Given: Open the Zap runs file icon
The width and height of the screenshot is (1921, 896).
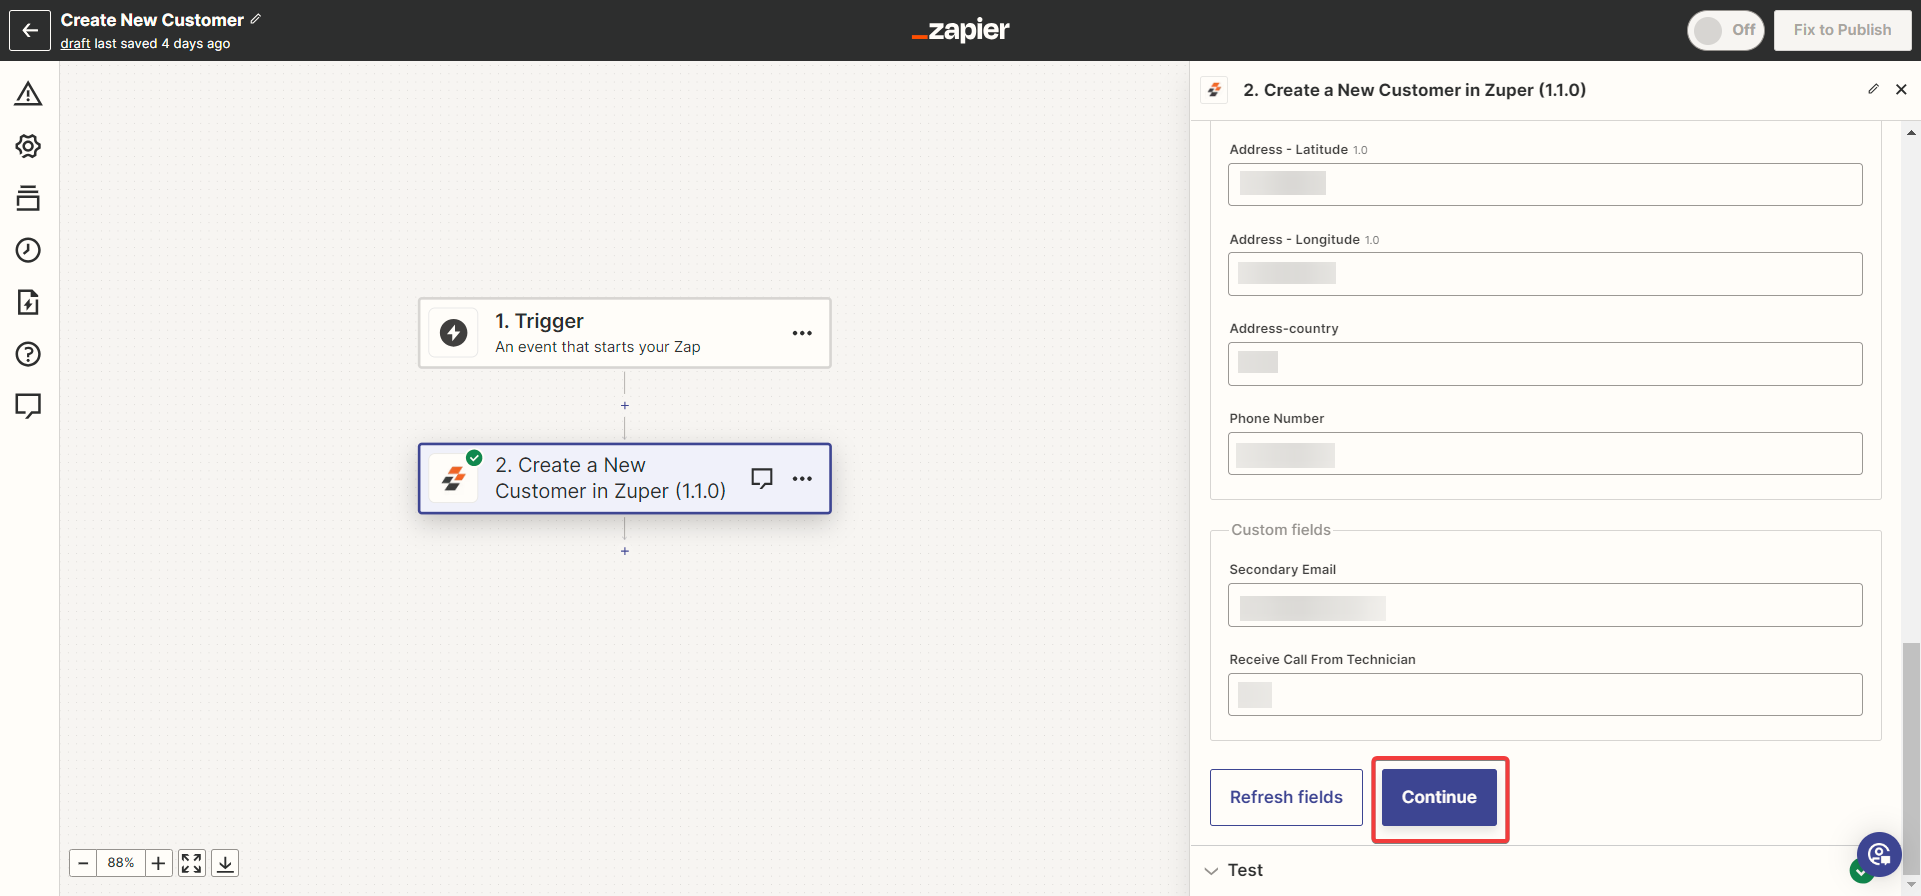Looking at the screenshot, I should pyautogui.click(x=28, y=302).
